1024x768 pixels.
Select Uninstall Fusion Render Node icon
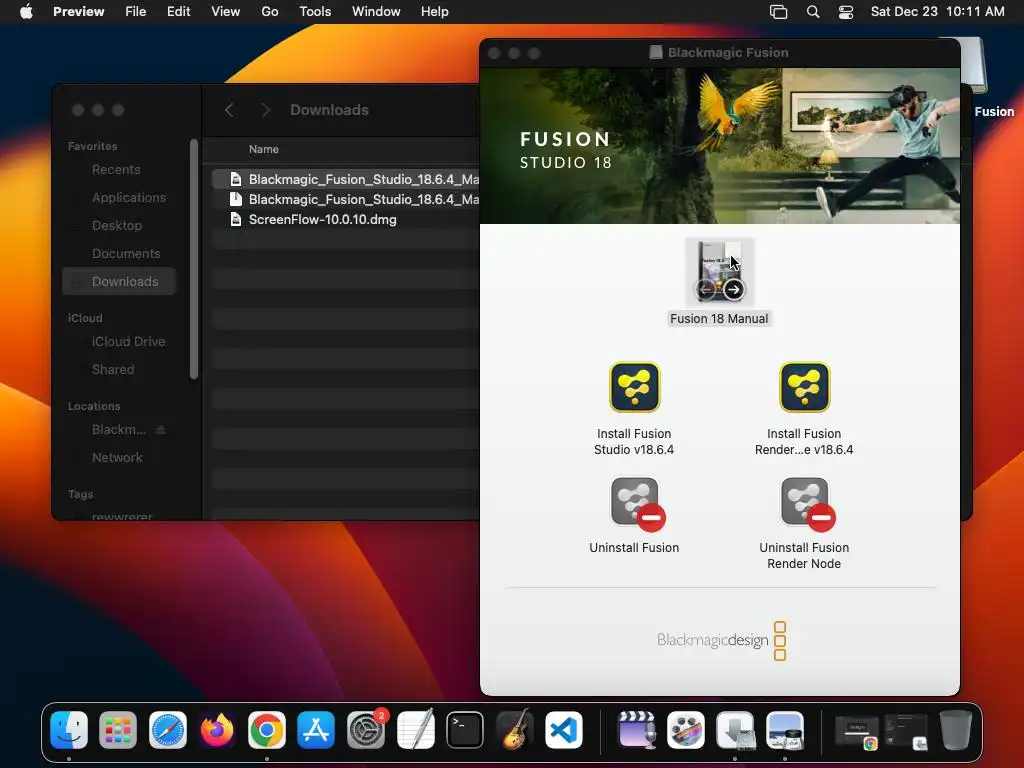coord(807,504)
